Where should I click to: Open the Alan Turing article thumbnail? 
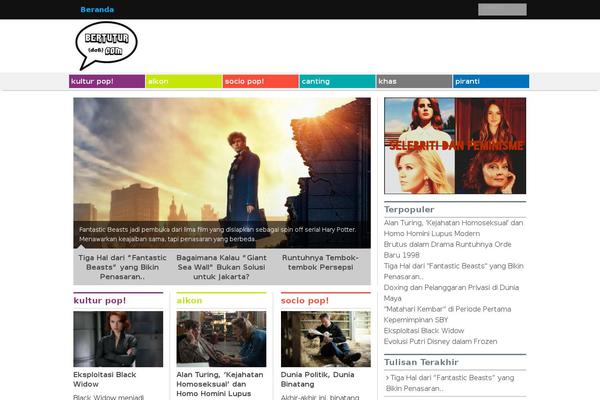[x=221, y=339]
